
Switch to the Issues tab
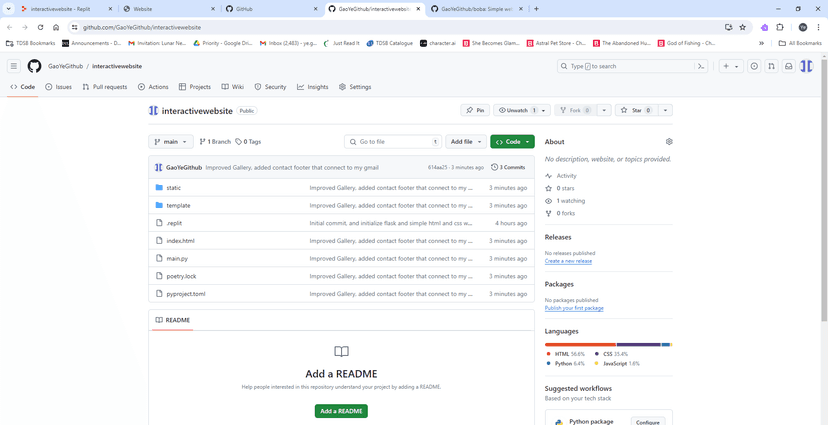tap(58, 87)
